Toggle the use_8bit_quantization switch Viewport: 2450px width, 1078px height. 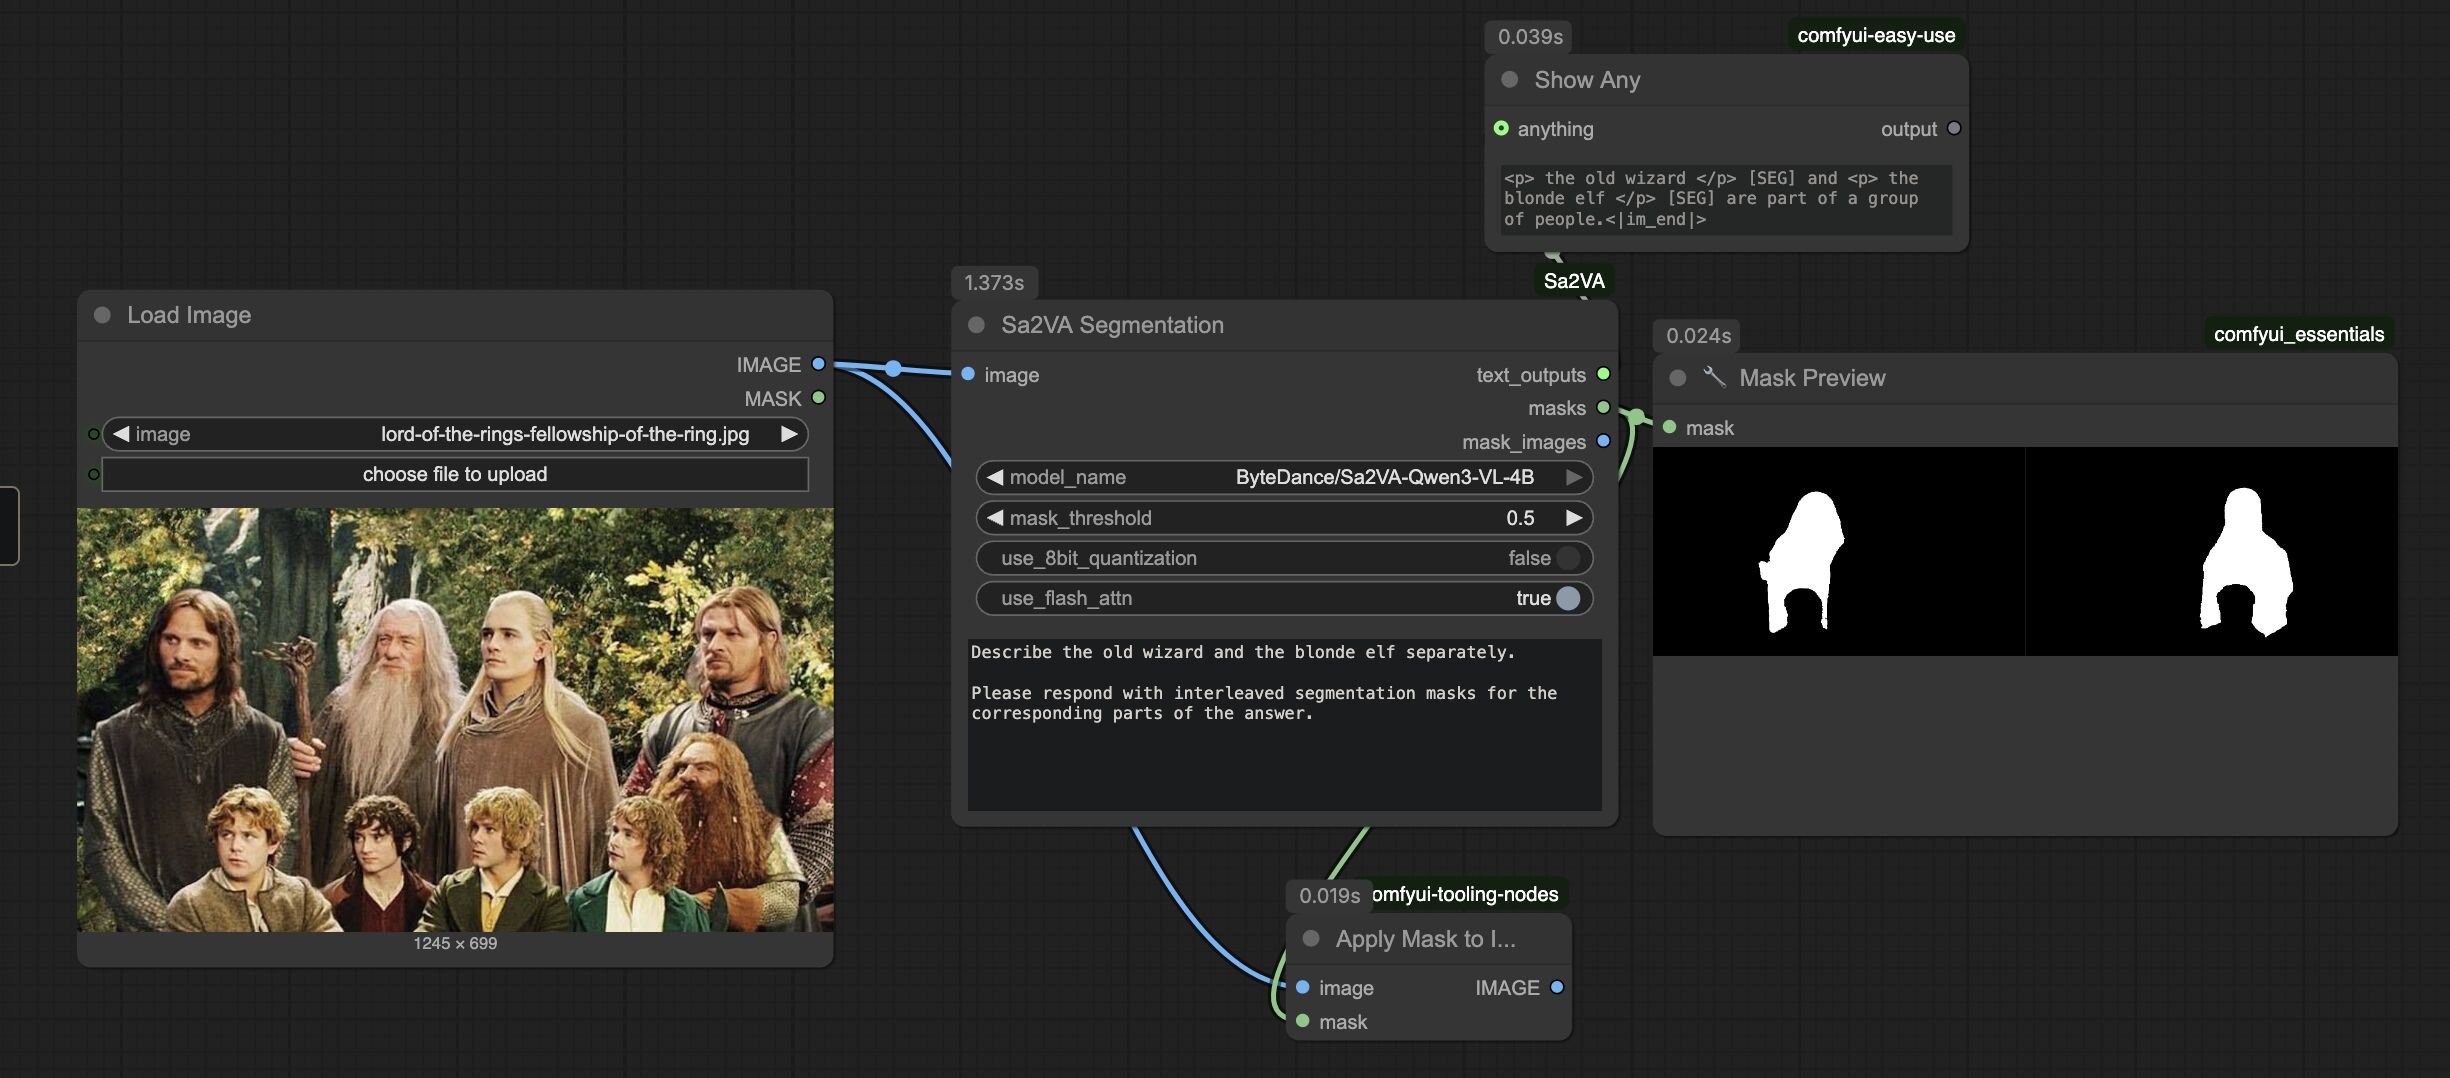pos(1568,558)
